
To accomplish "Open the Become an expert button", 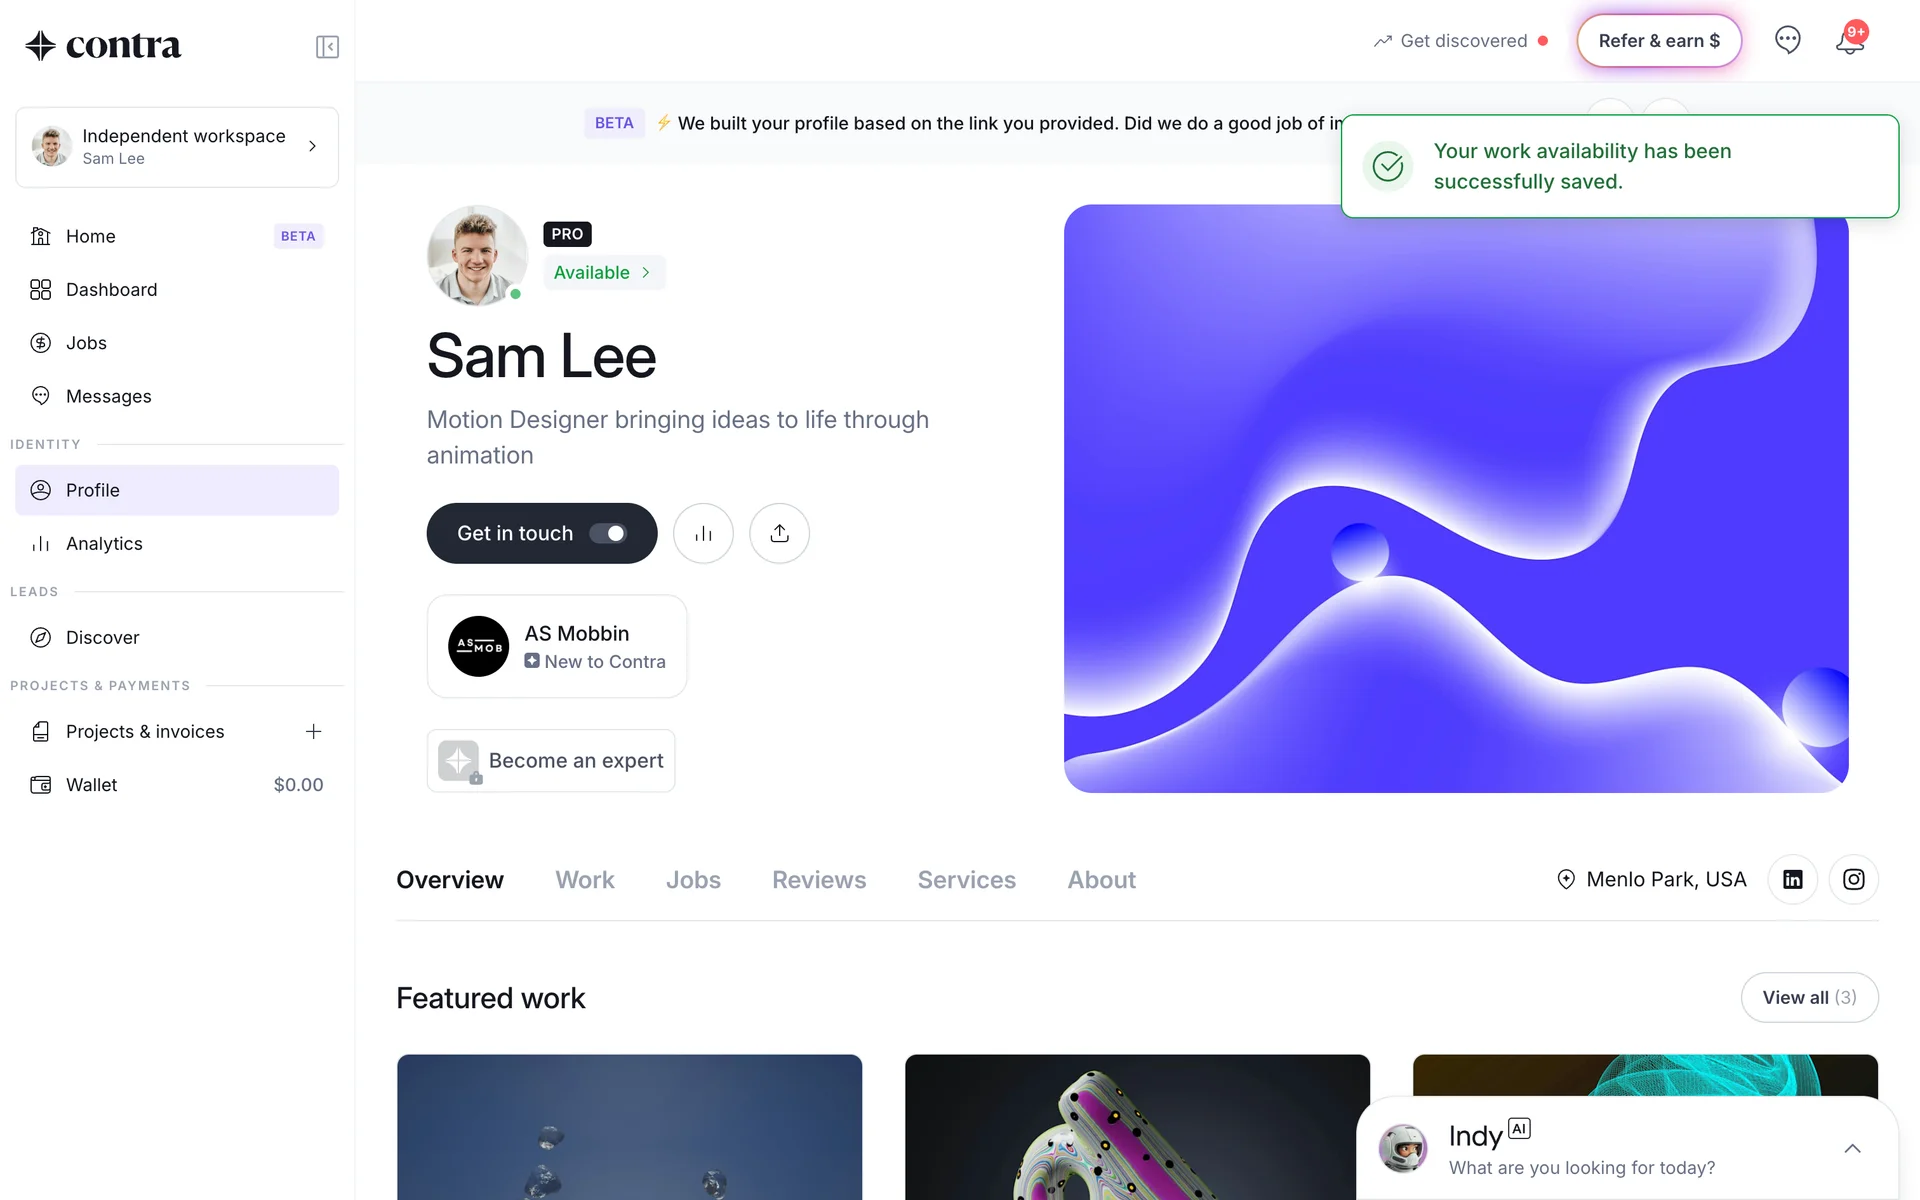I will (x=551, y=761).
